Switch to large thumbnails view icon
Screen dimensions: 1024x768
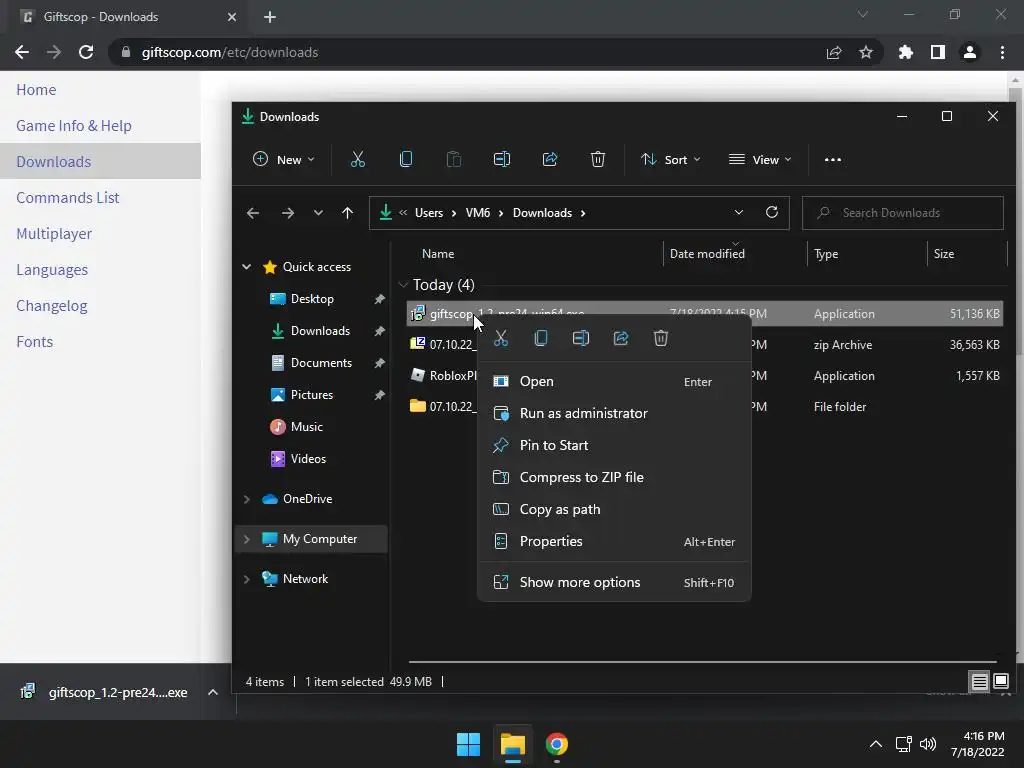tap(1001, 682)
